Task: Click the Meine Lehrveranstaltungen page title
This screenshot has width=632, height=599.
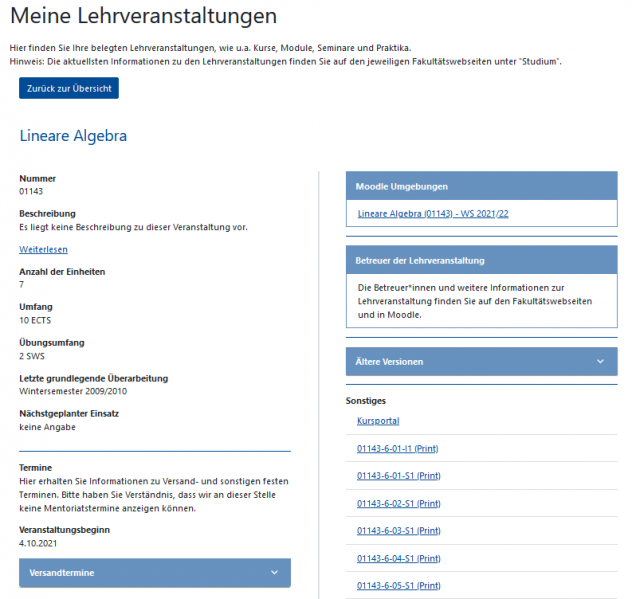Action: 143,17
